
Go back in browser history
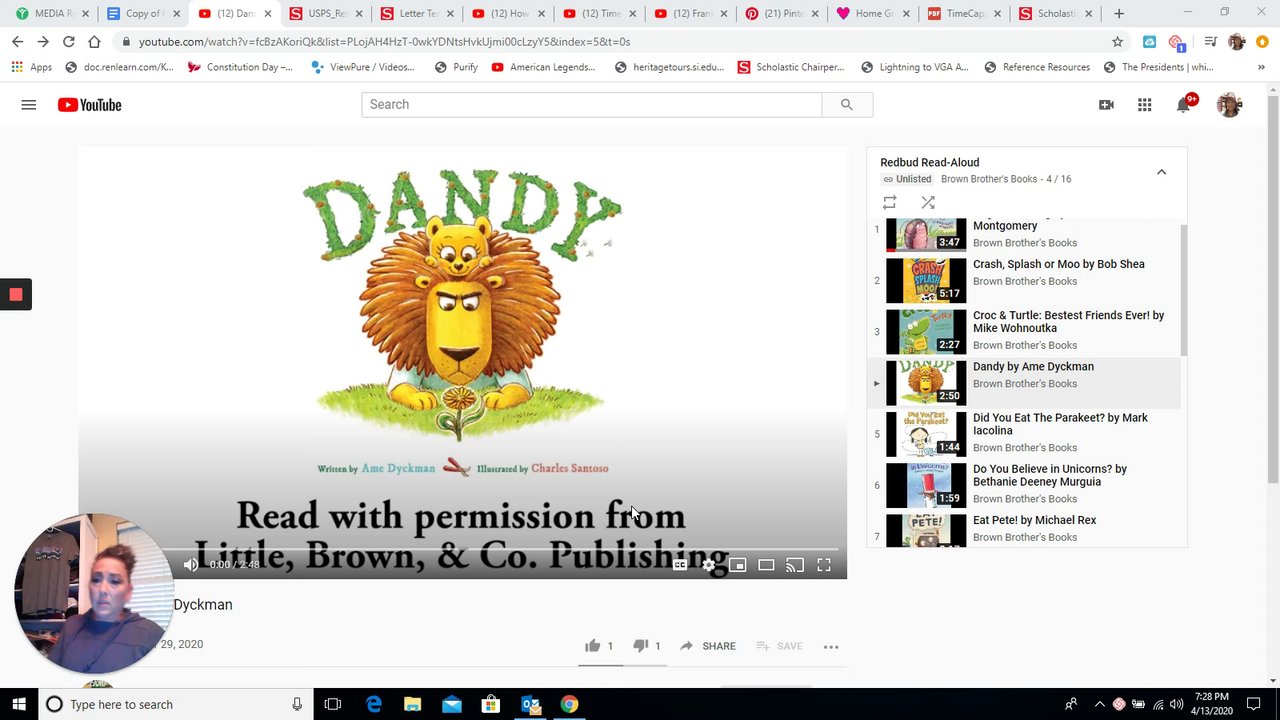[17, 42]
